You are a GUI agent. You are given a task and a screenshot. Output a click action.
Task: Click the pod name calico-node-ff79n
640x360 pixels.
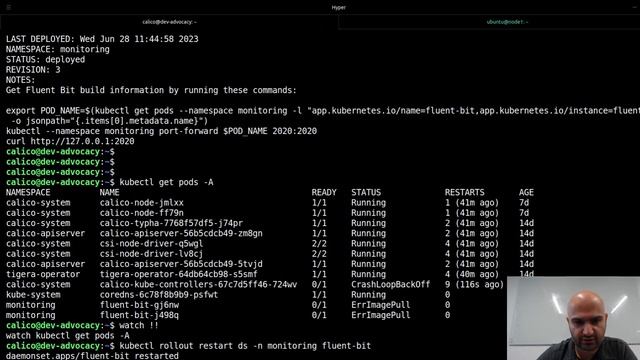click(142, 213)
